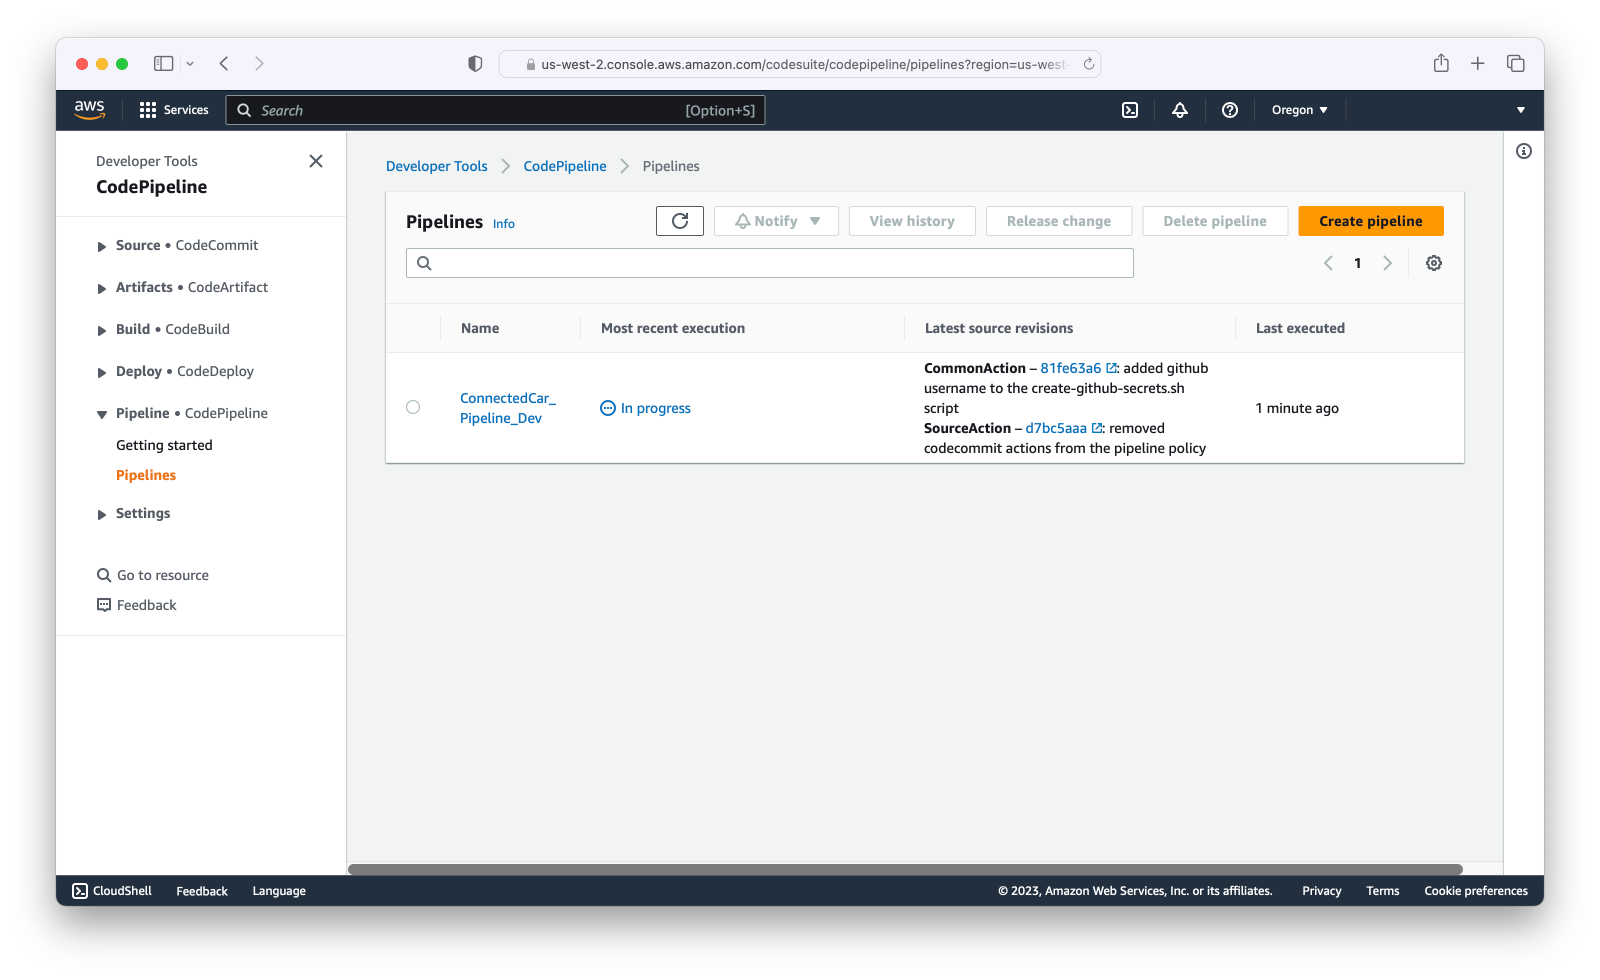
Task: Expand the Settings section
Action: point(102,514)
